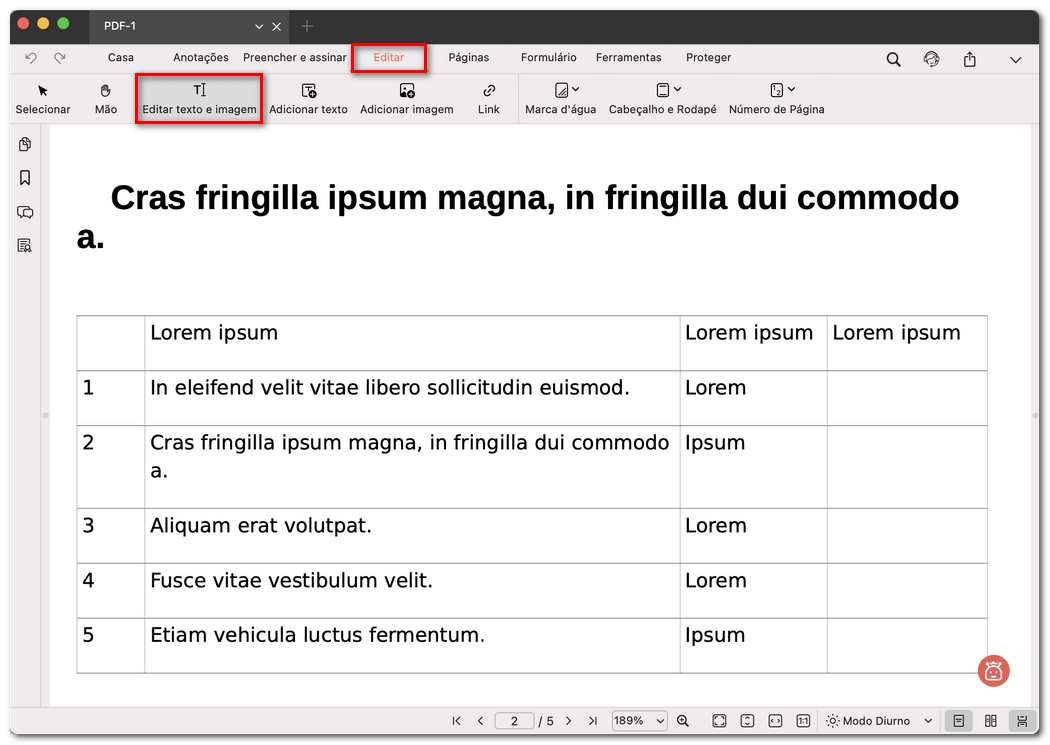Toggle single-page view mode
The image size is (1050, 745).
(x=958, y=721)
